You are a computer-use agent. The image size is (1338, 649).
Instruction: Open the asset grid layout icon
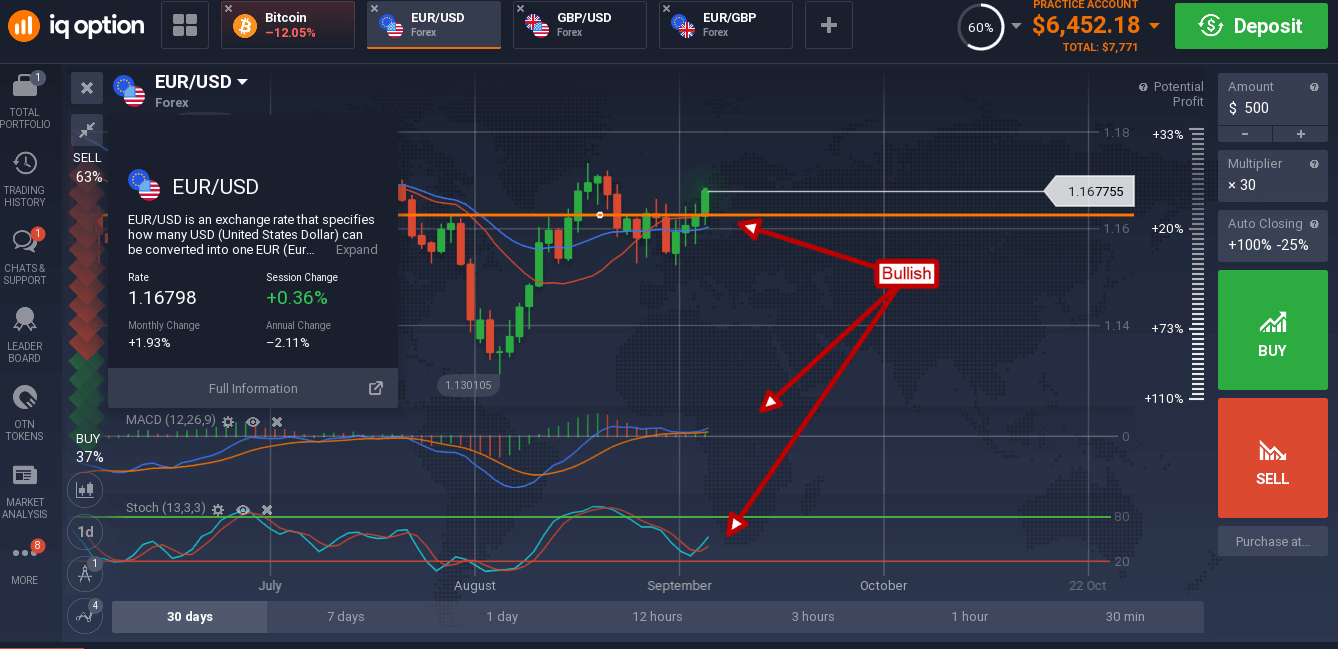click(184, 25)
